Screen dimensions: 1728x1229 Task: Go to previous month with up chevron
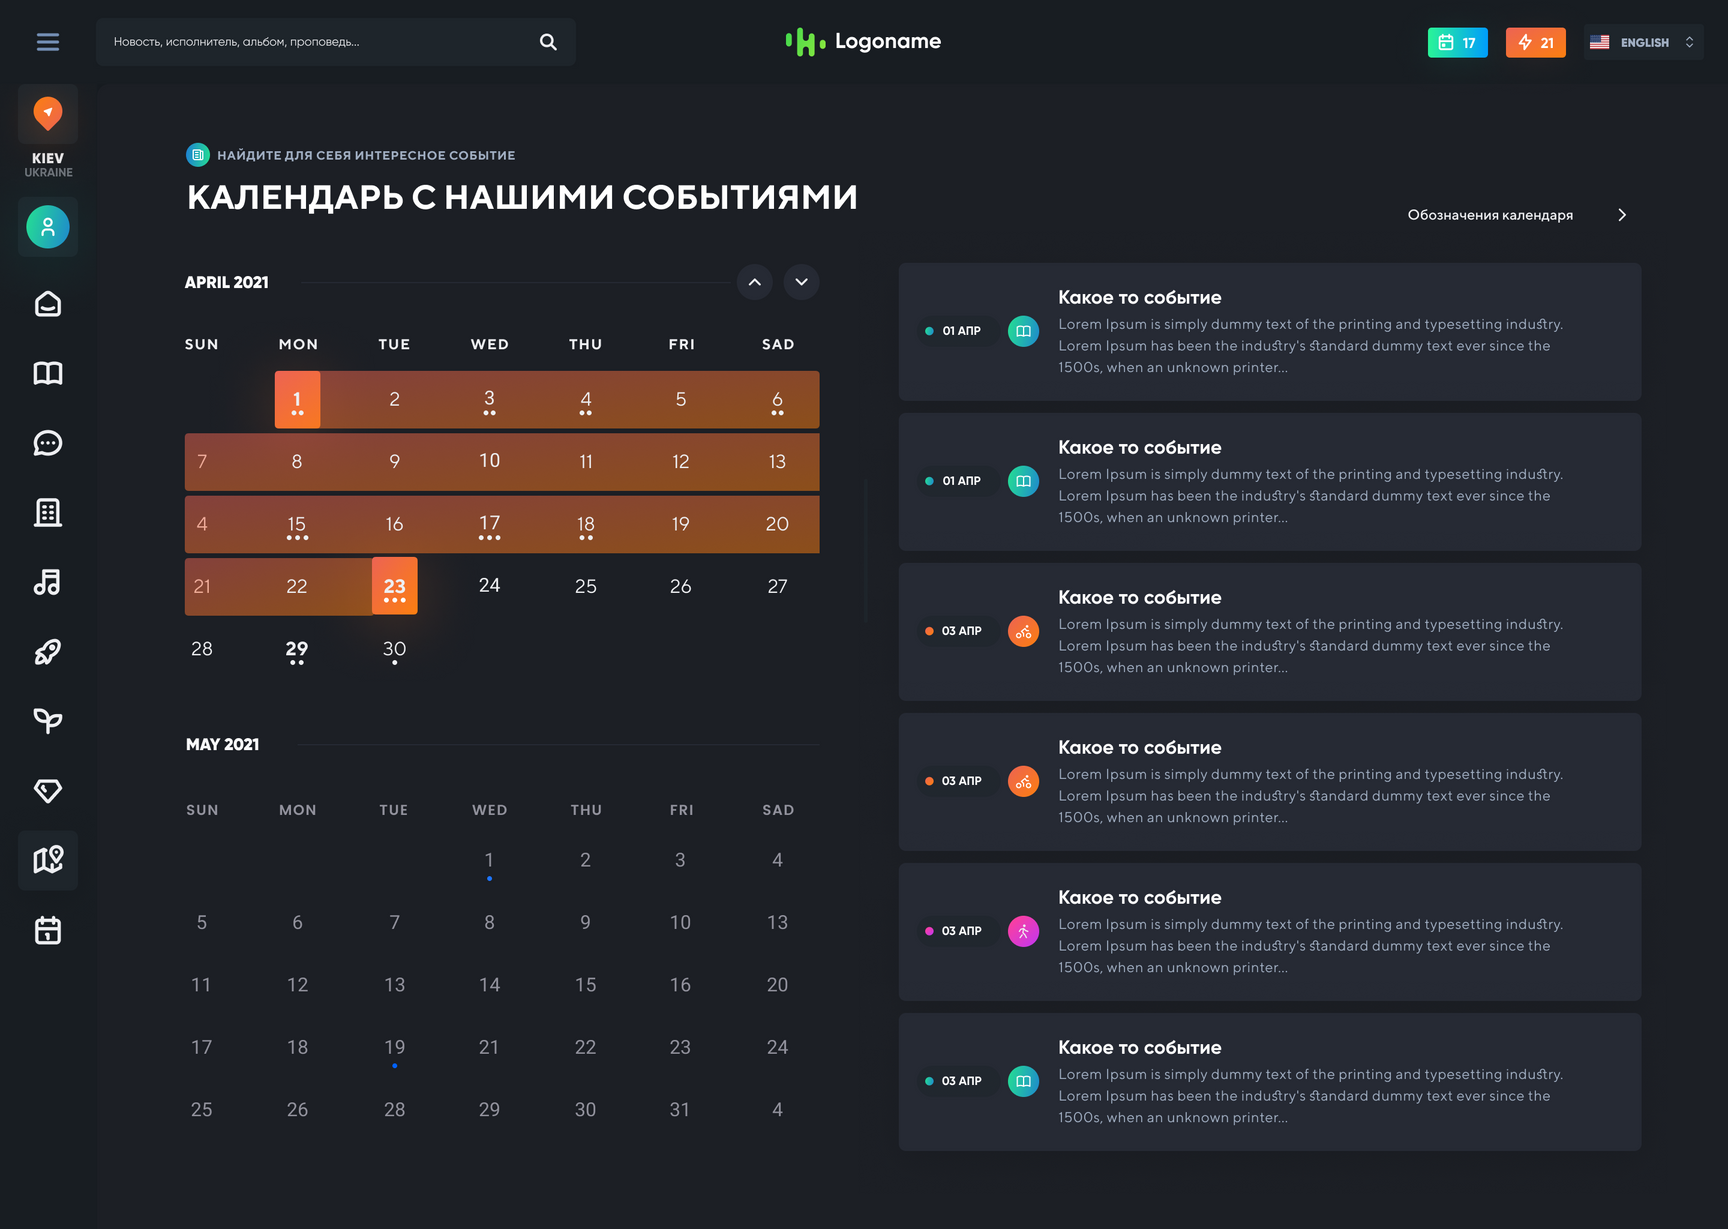(x=755, y=282)
